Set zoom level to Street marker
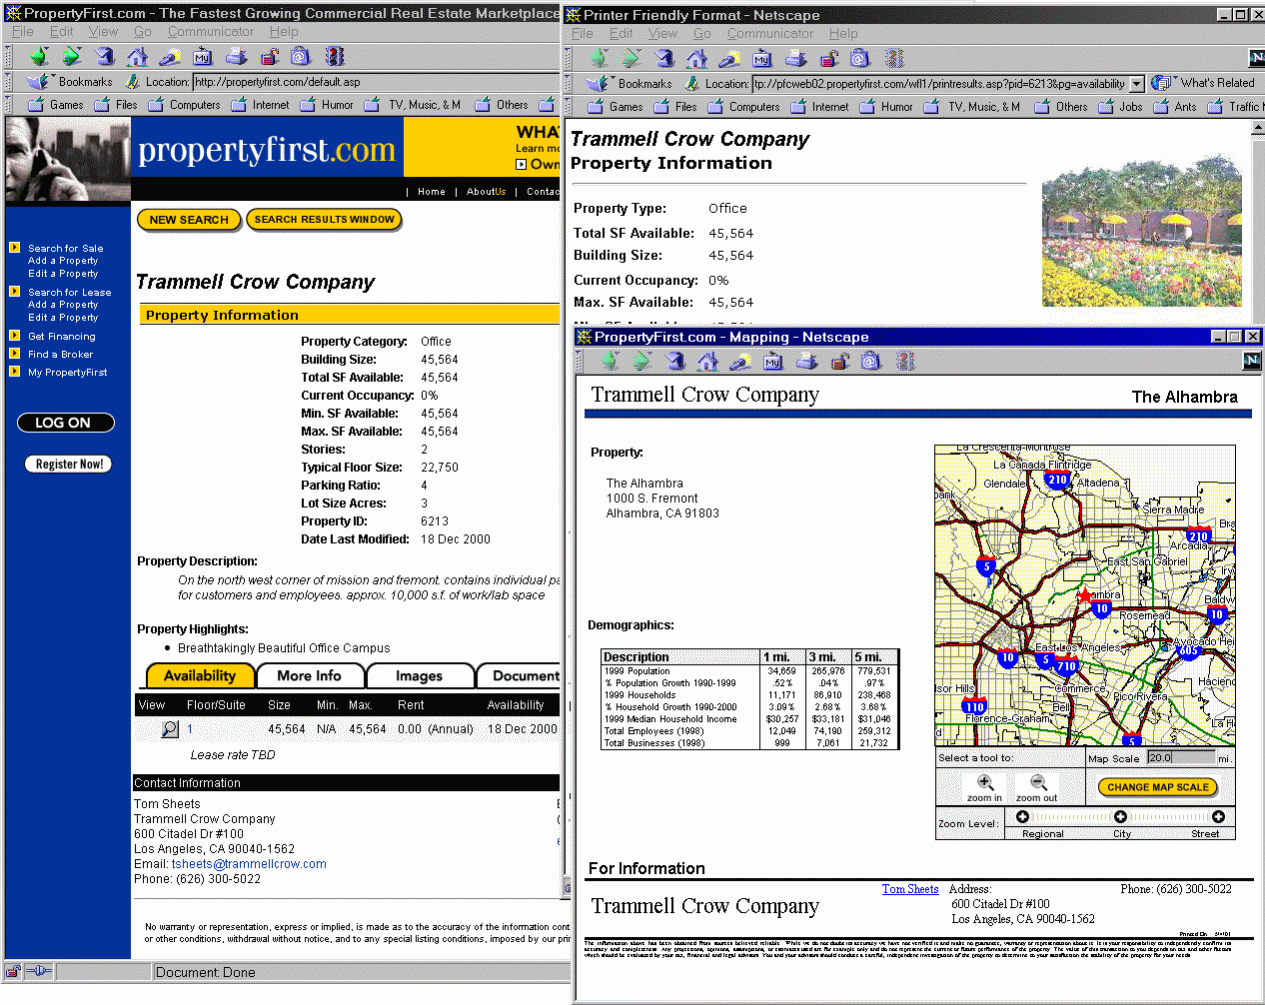 [x=1218, y=817]
